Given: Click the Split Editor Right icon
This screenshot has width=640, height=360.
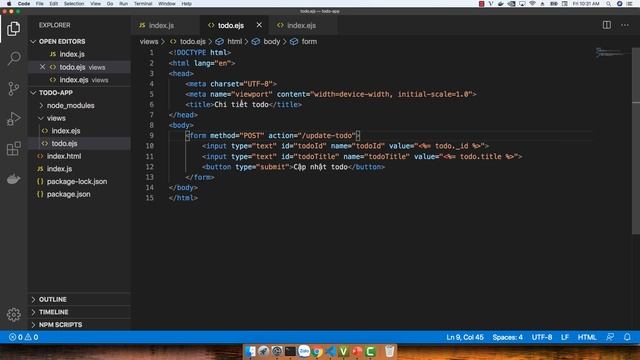Looking at the screenshot, I should pos(607,25).
